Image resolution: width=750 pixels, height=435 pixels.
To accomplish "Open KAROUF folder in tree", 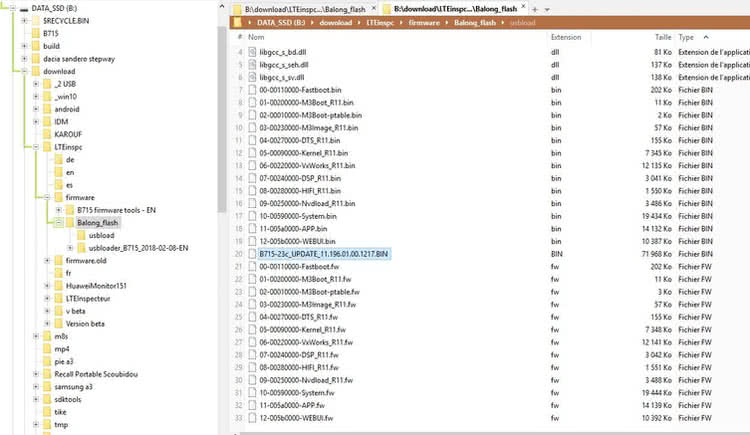I will [x=68, y=134].
